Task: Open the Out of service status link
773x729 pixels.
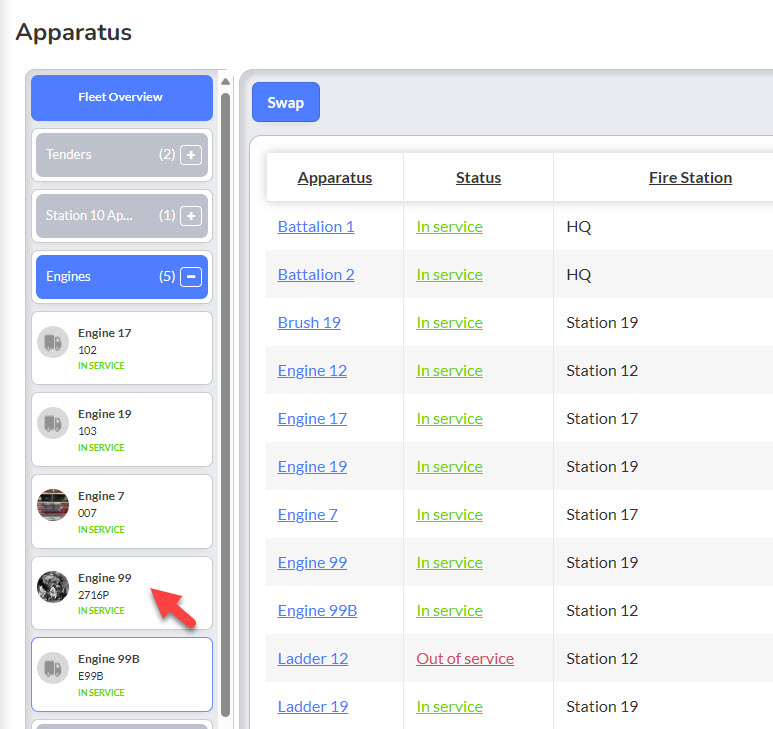Action: (465, 659)
